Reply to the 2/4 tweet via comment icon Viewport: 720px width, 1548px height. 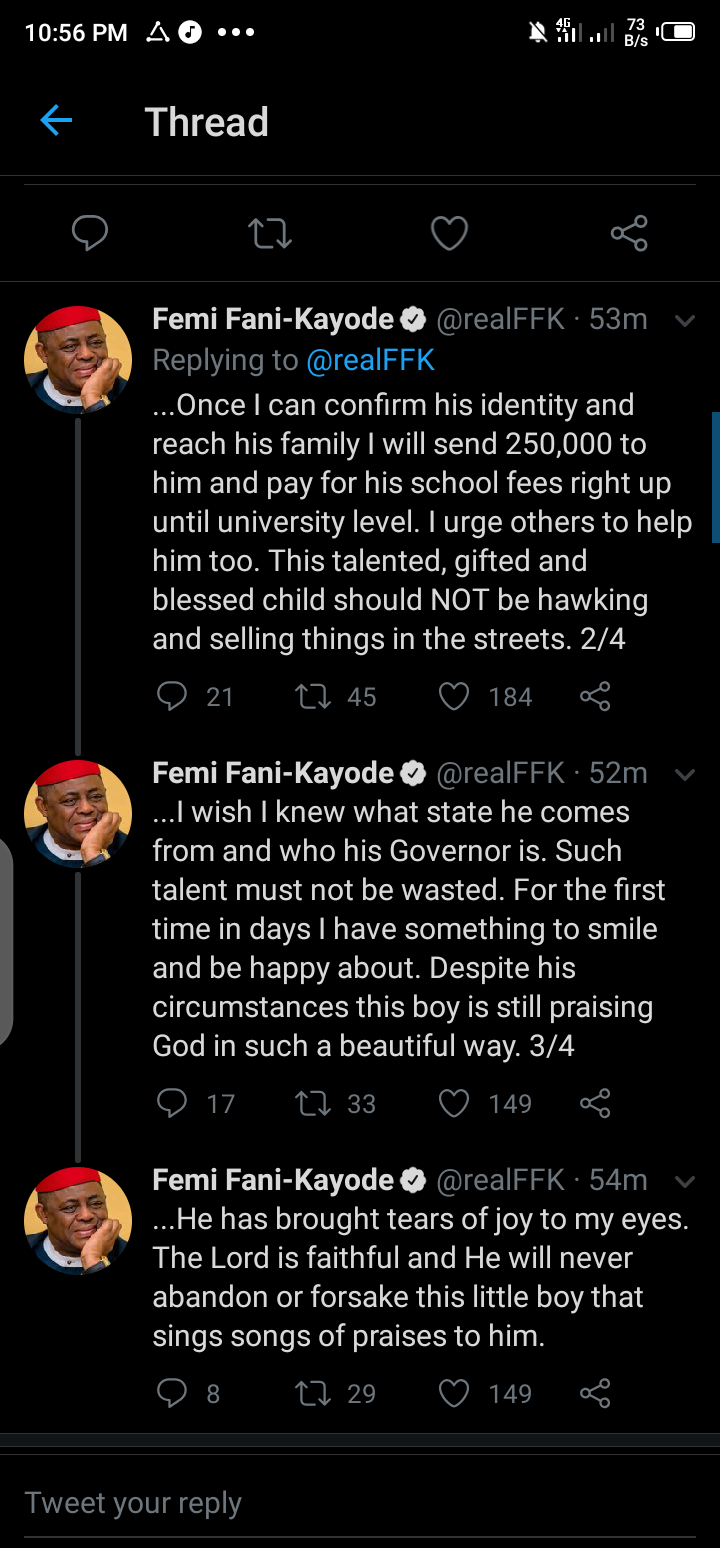172,696
